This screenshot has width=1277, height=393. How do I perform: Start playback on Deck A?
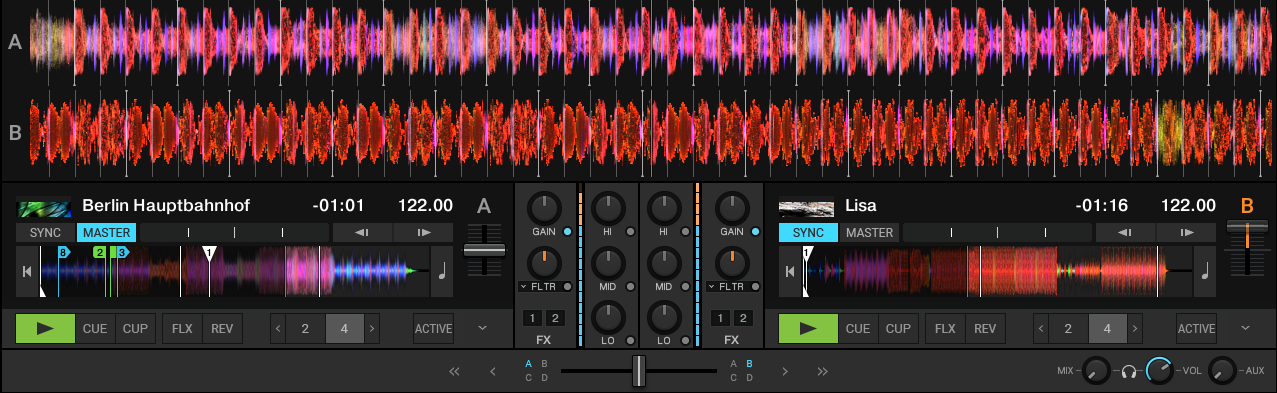[45, 328]
